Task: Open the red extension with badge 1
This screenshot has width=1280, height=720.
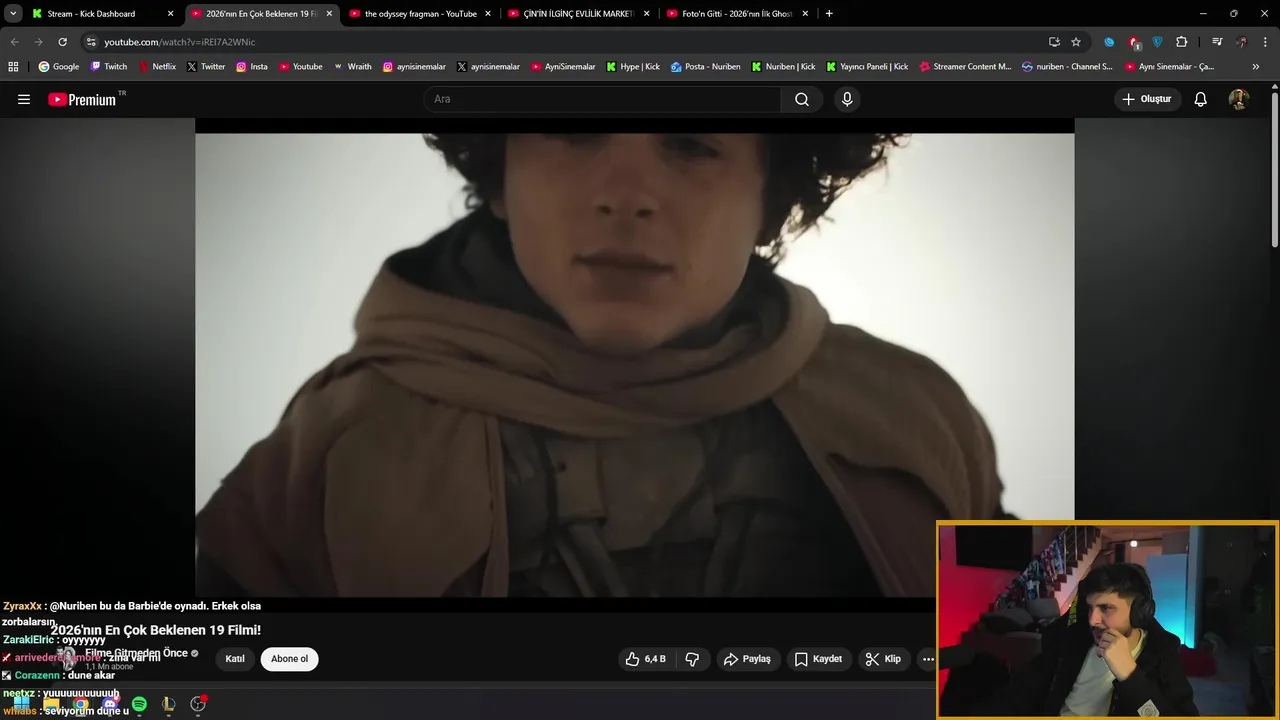Action: point(1134,42)
